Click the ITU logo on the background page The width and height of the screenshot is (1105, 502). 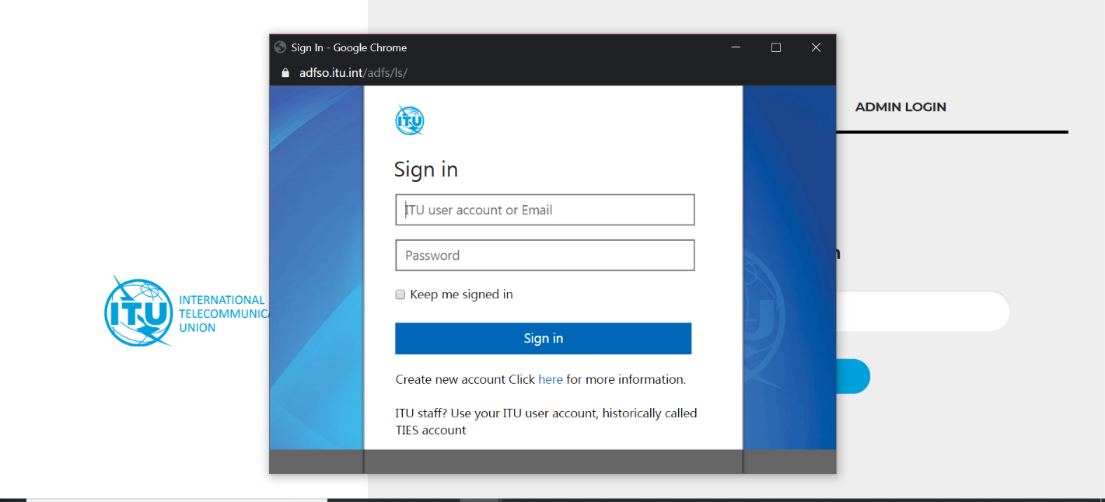[x=138, y=311]
